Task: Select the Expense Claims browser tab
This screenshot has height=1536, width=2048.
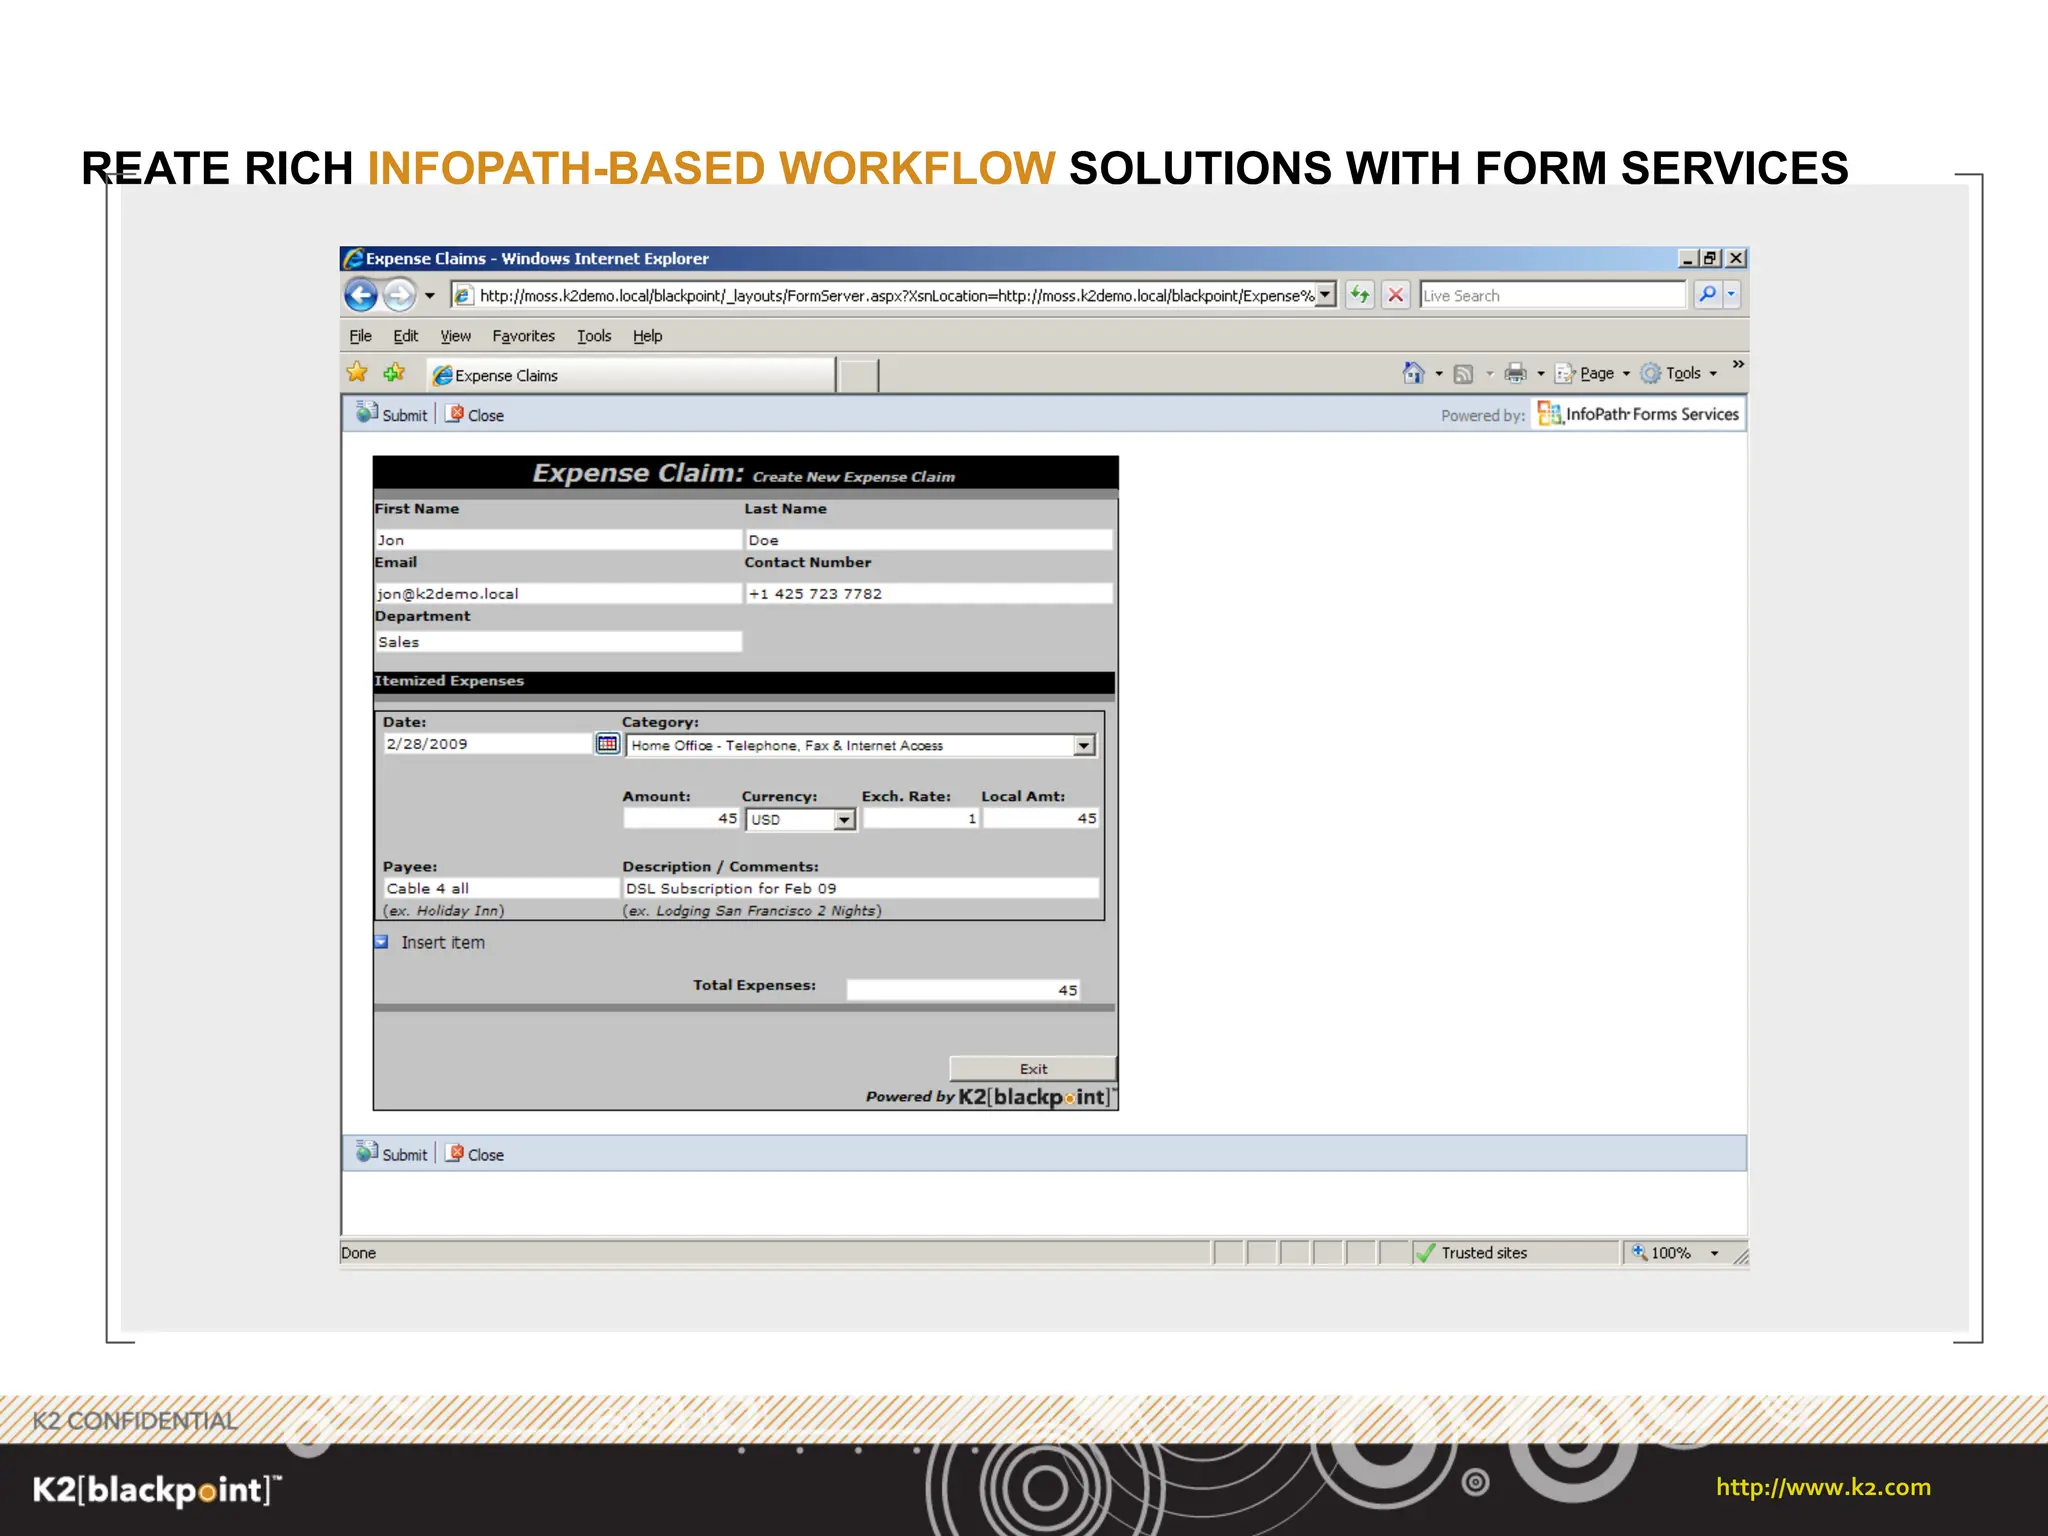Action: 631,375
